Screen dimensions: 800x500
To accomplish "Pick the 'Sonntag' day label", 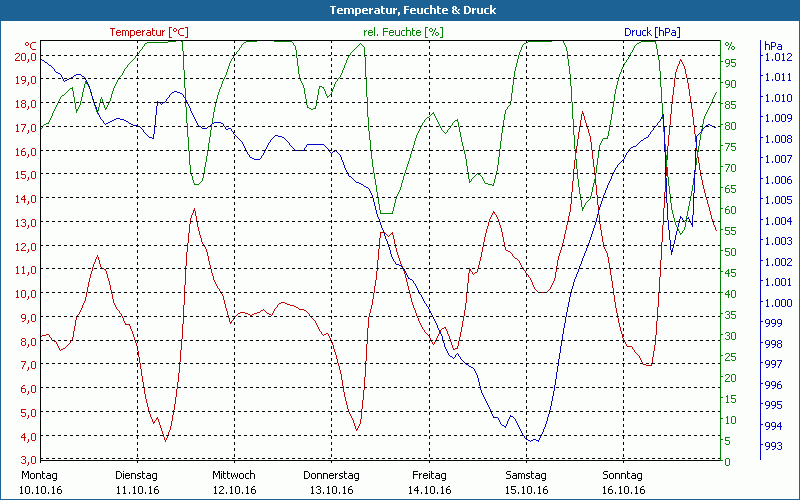I will click(622, 475).
